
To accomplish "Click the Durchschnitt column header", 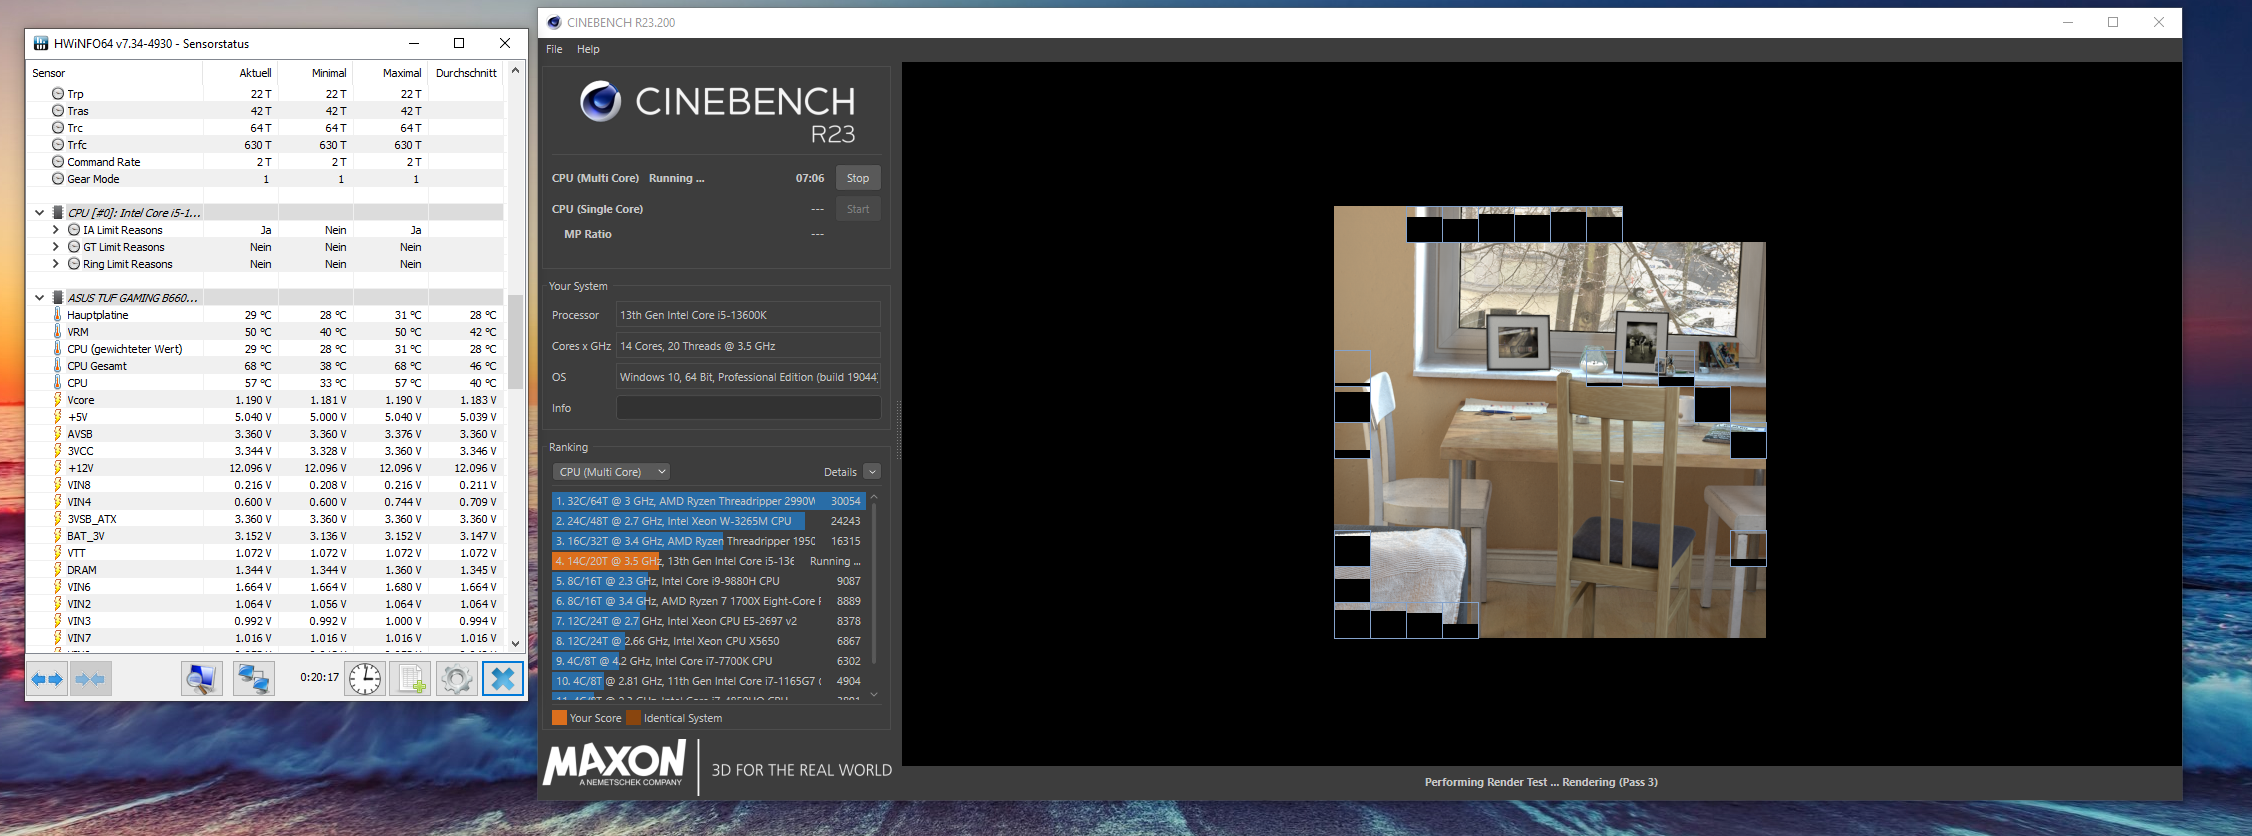I will [x=466, y=73].
